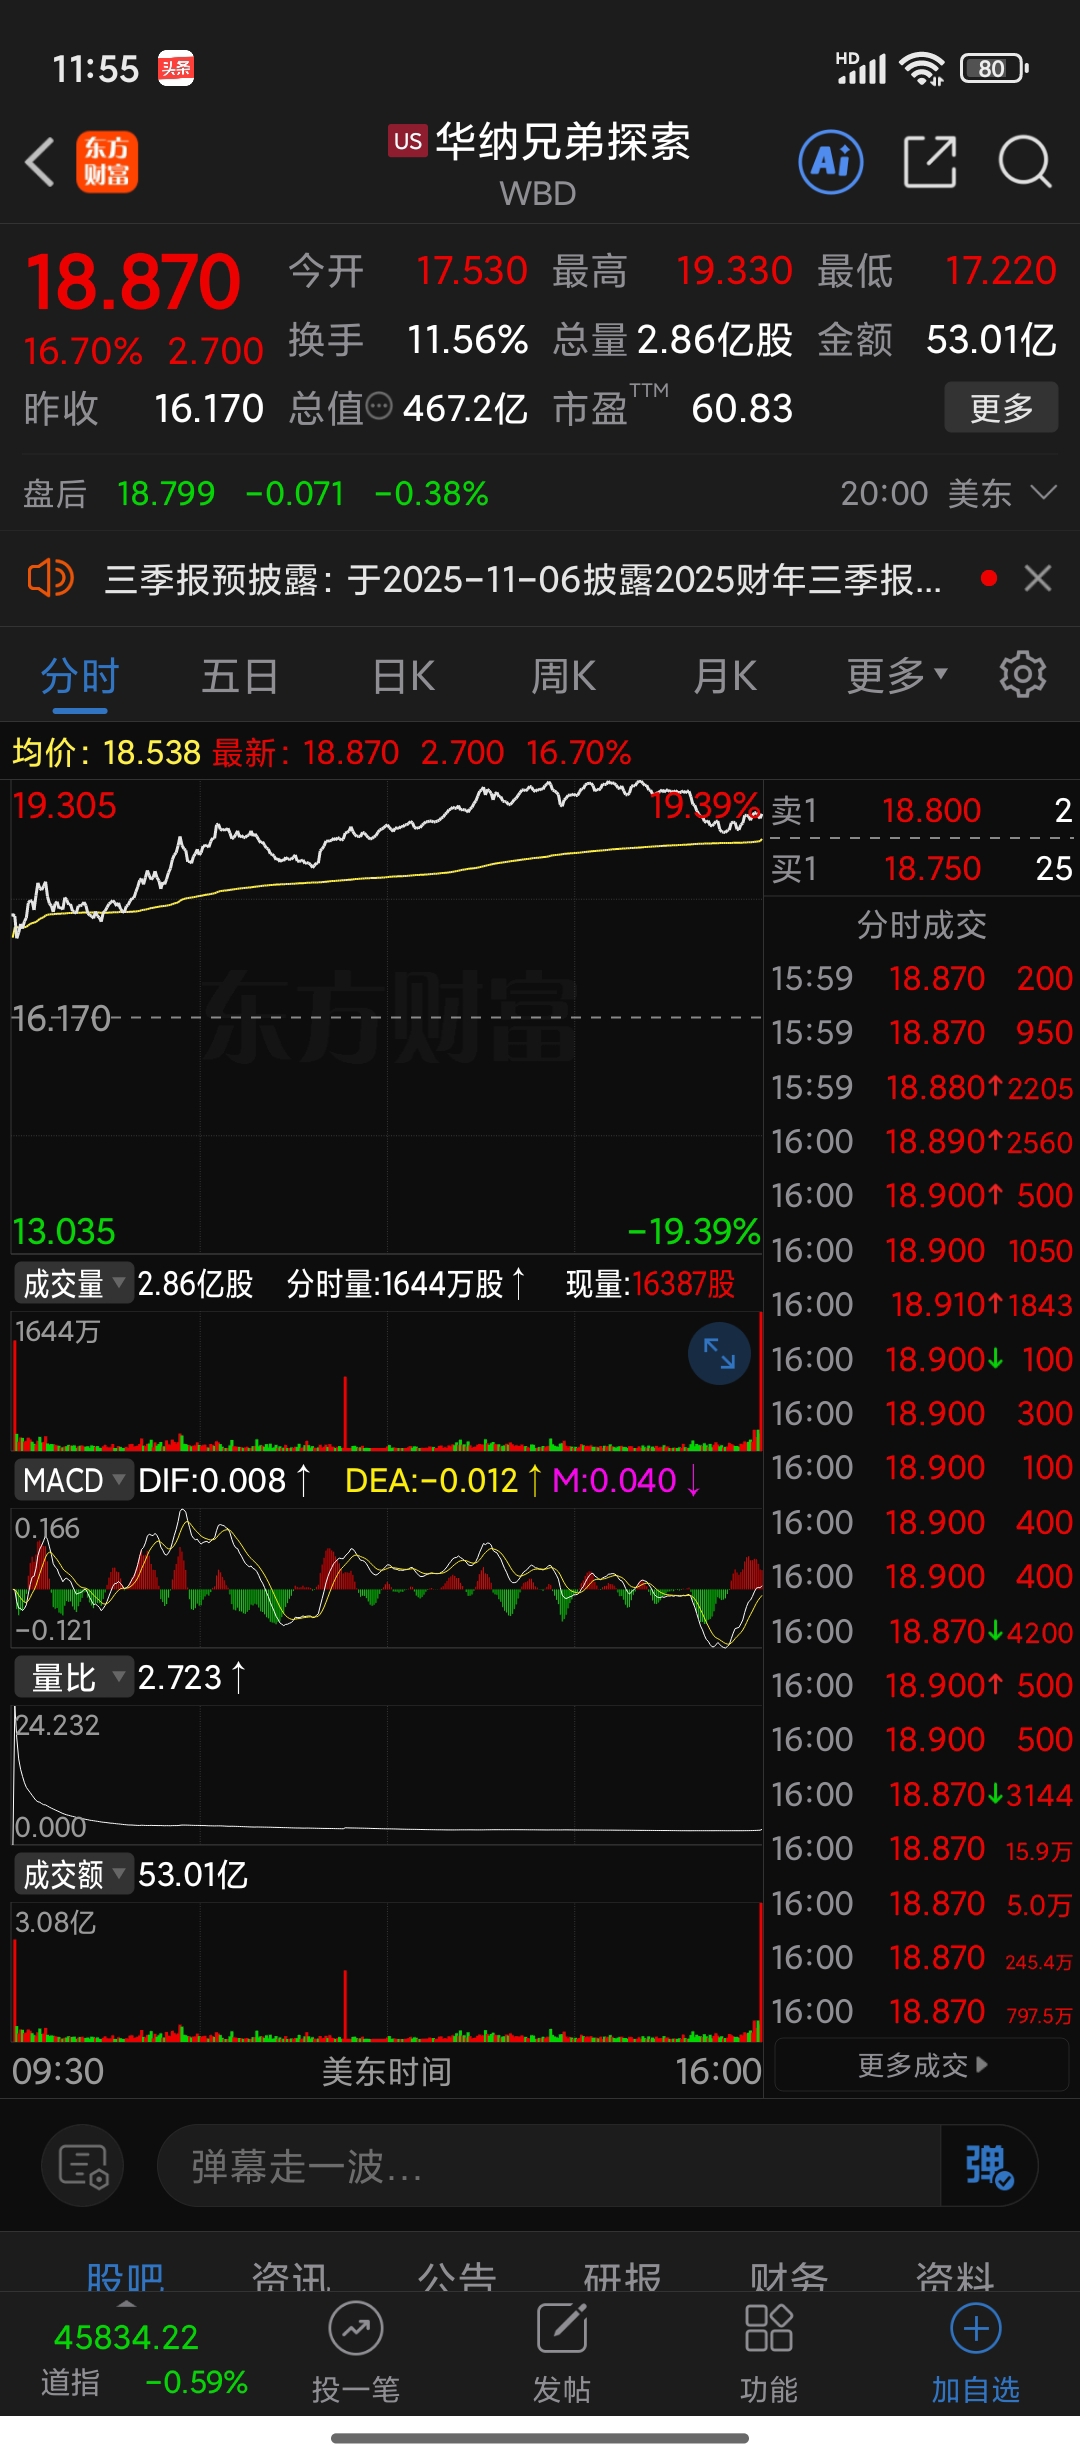This screenshot has height=2460, width=1080.
Task: Open the Ai assistant icon
Action: pos(830,162)
